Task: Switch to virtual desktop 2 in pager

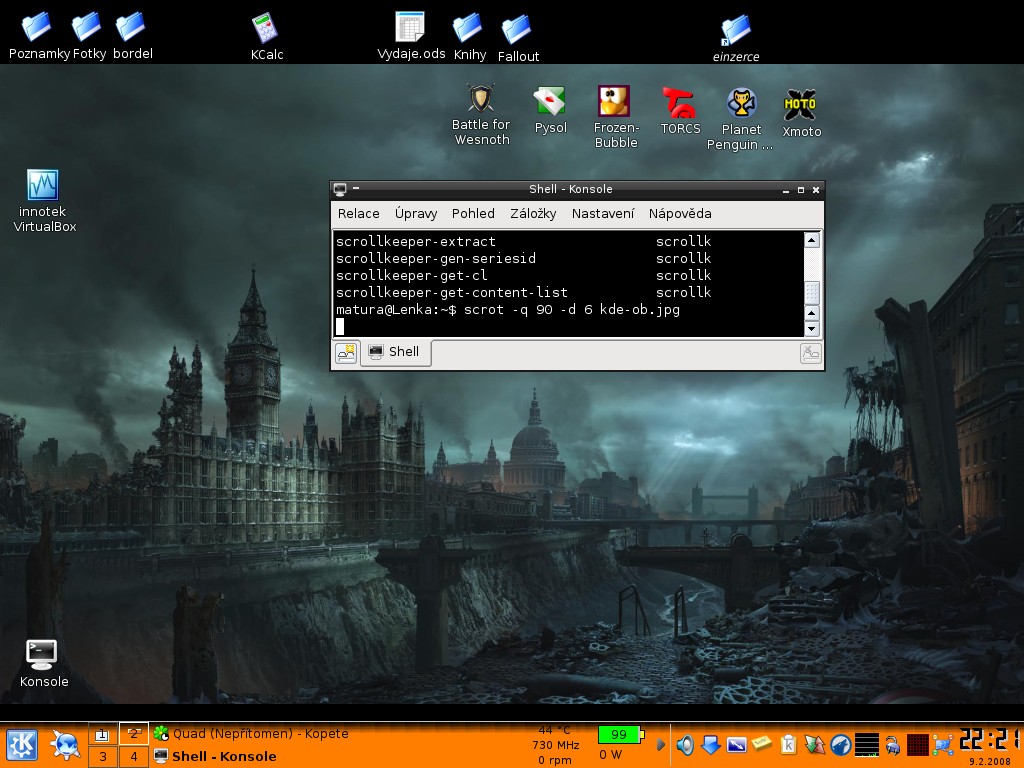Action: [x=133, y=734]
